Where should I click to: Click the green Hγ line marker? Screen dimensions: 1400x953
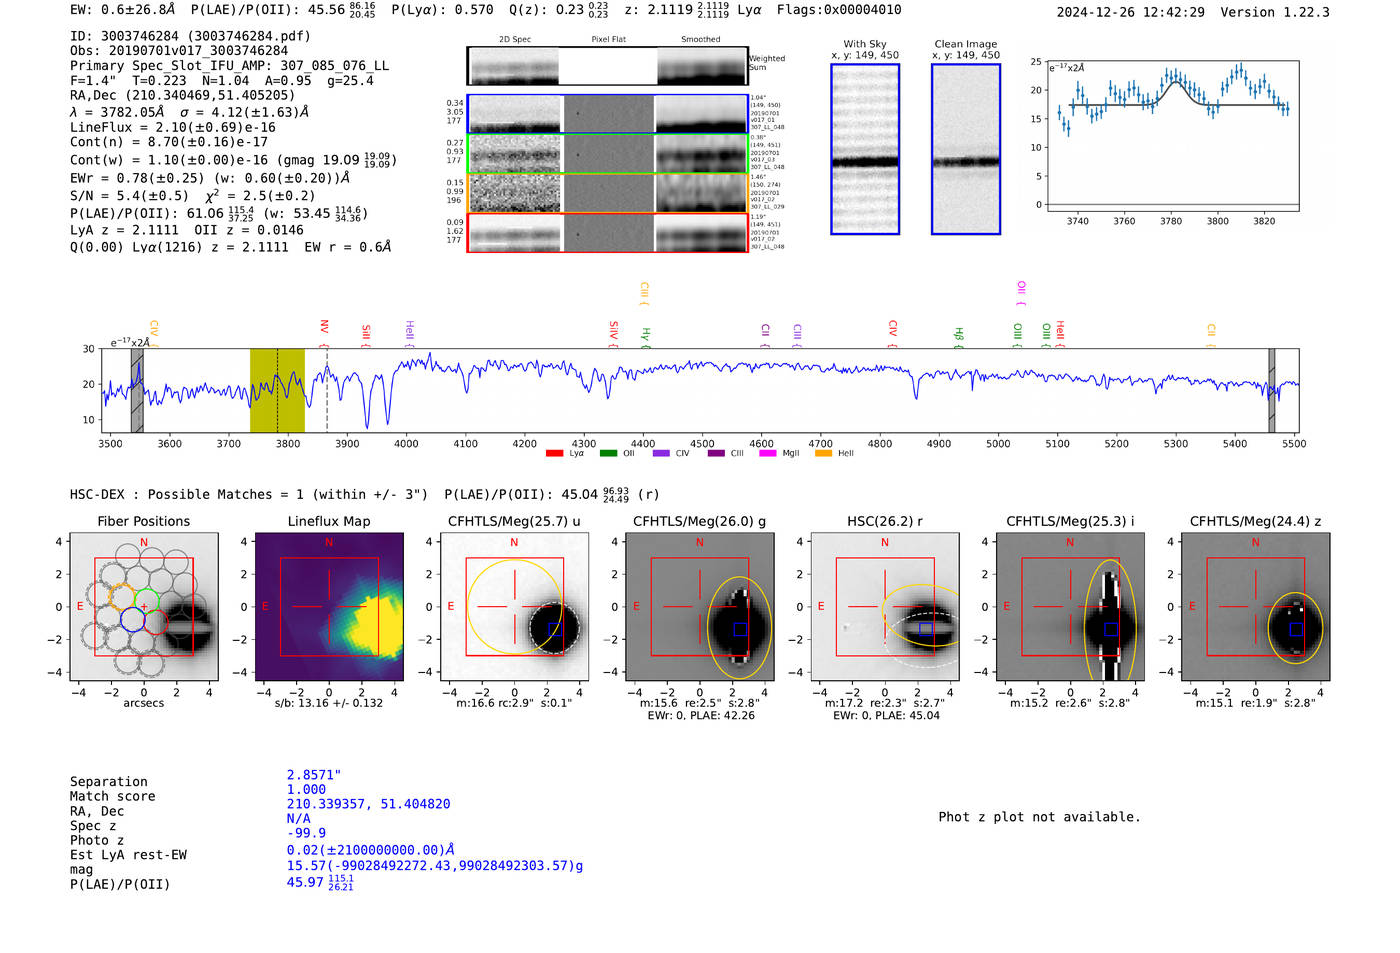click(x=646, y=337)
